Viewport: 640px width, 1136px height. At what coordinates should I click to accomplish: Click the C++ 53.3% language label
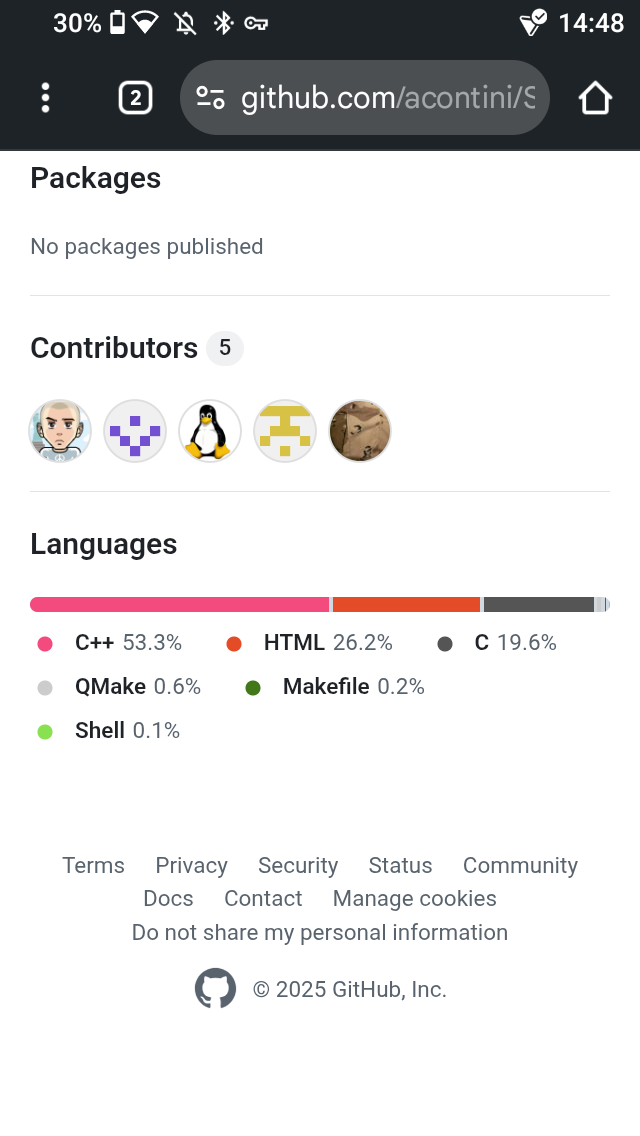coord(128,644)
